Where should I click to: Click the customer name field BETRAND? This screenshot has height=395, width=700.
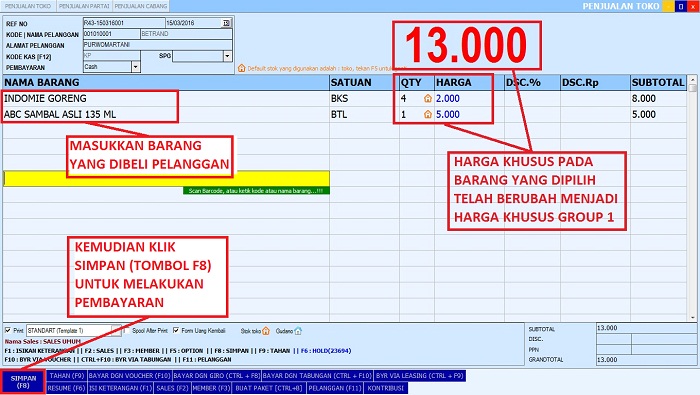tap(186, 34)
